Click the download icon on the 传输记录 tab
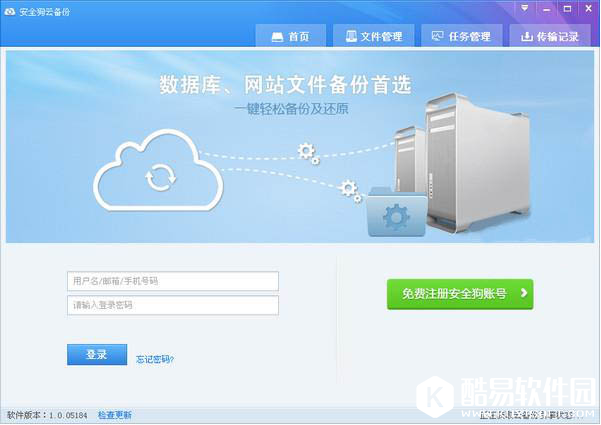The width and height of the screenshot is (601, 425). tap(527, 36)
